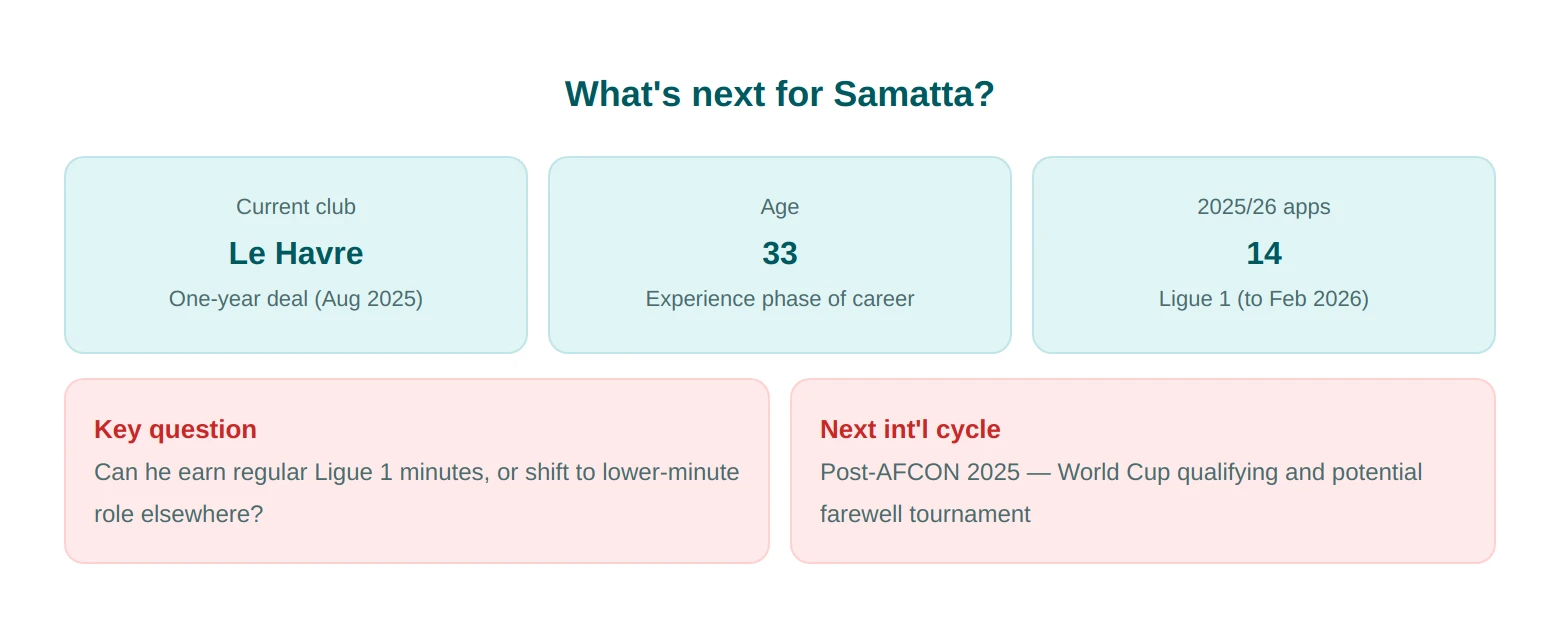Open the Next int'l cycle panel

tap(1143, 471)
